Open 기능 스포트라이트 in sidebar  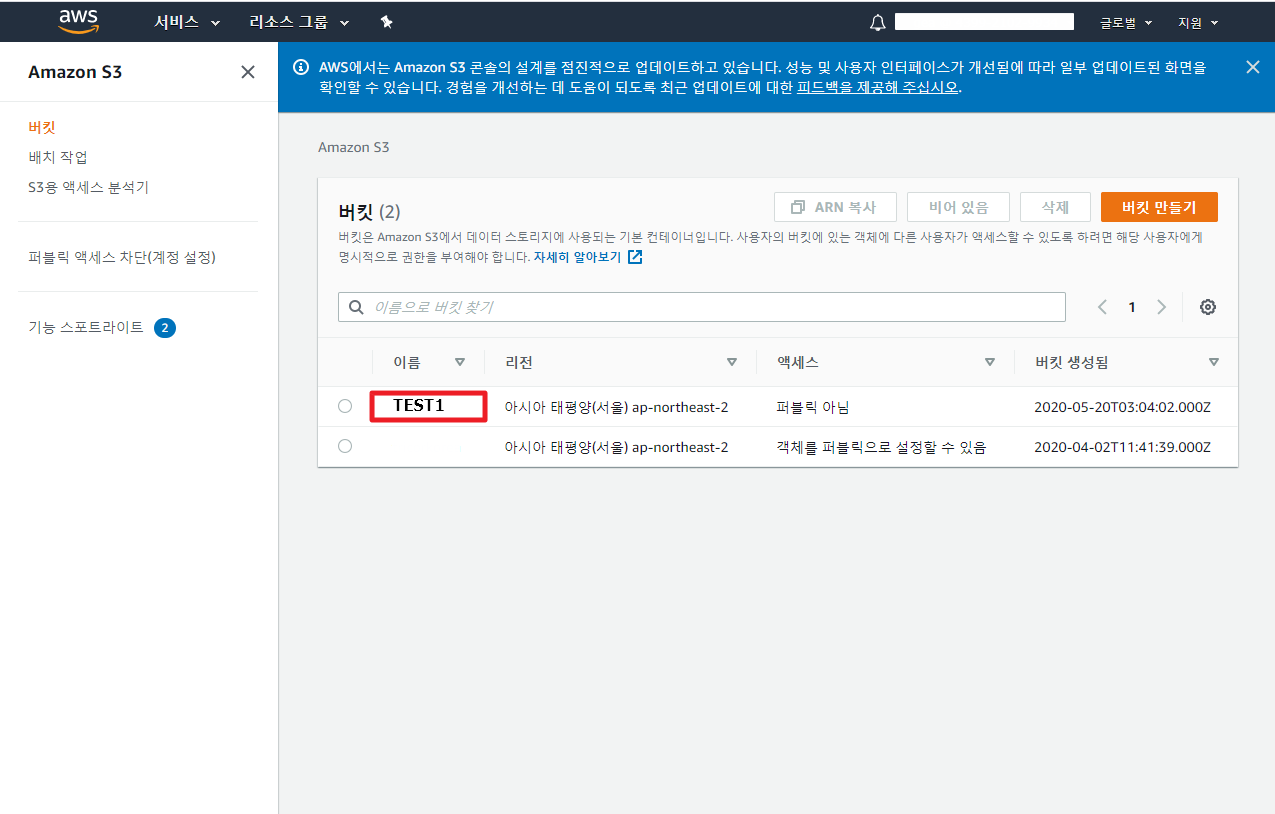click(x=86, y=327)
